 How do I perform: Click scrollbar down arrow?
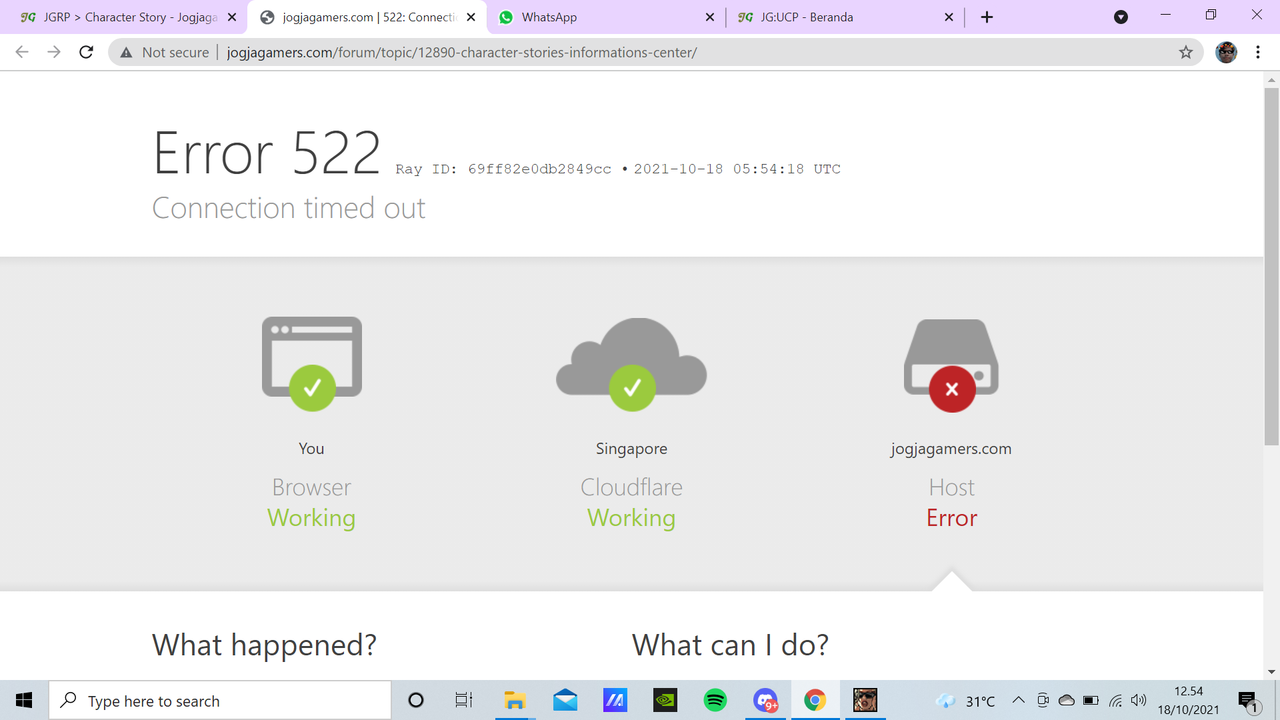coord(1271,671)
